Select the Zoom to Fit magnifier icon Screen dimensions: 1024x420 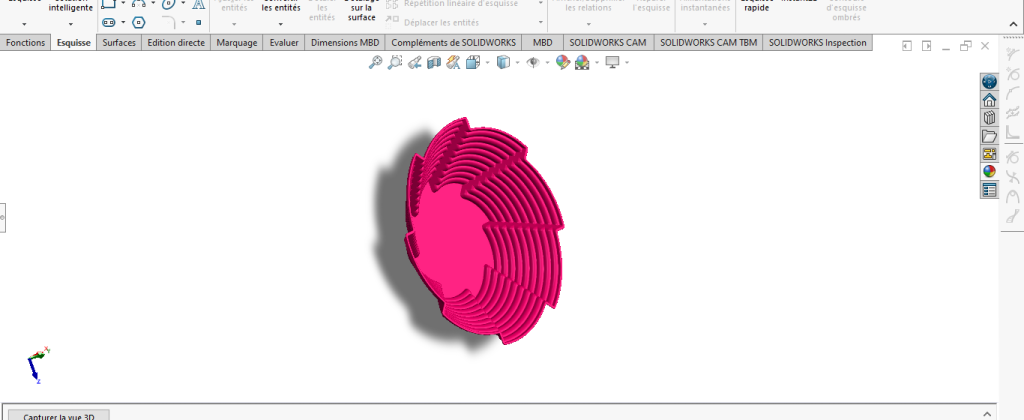(376, 63)
